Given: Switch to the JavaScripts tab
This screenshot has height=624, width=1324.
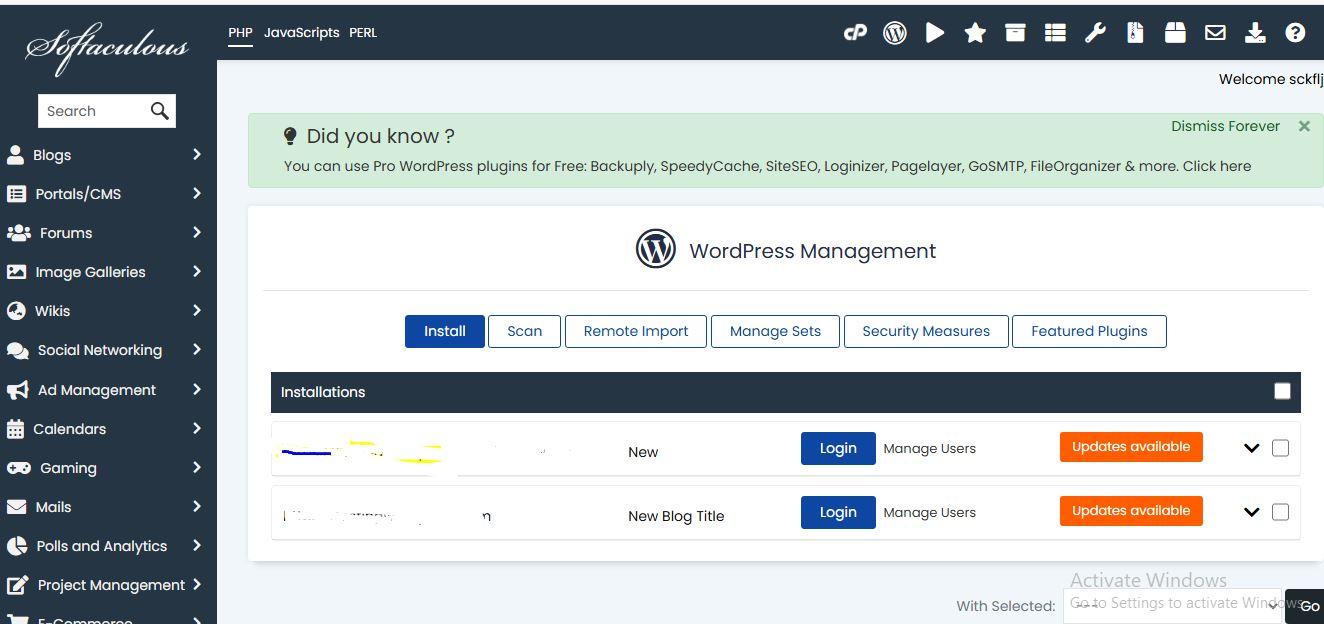Looking at the screenshot, I should 301,33.
